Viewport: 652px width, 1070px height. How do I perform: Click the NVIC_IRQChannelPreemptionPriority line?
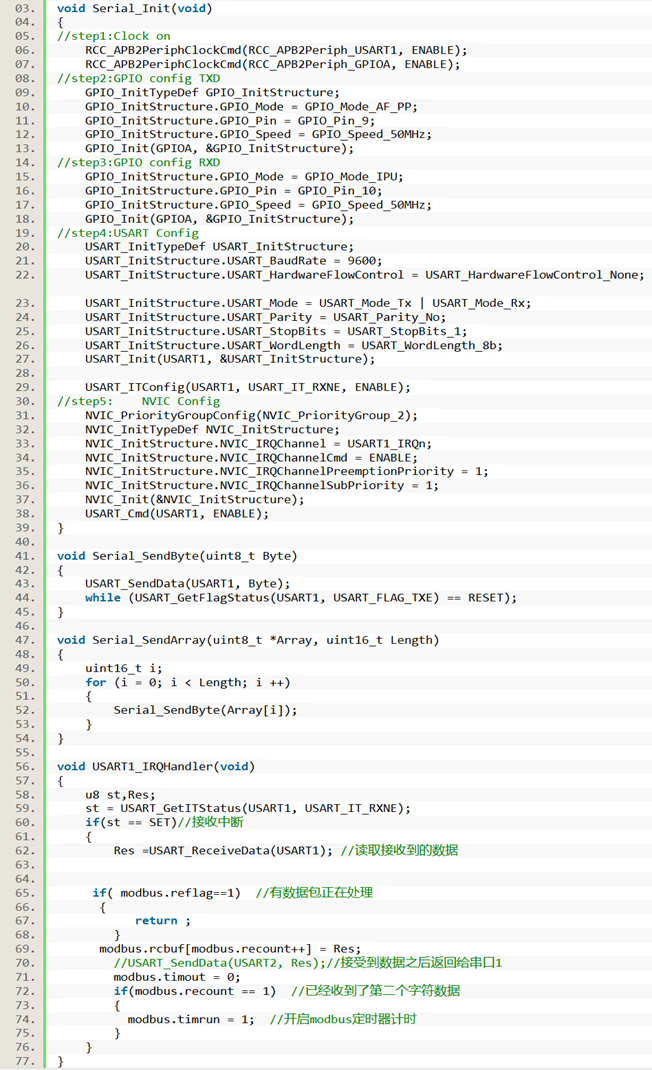pyautogui.click(x=286, y=472)
